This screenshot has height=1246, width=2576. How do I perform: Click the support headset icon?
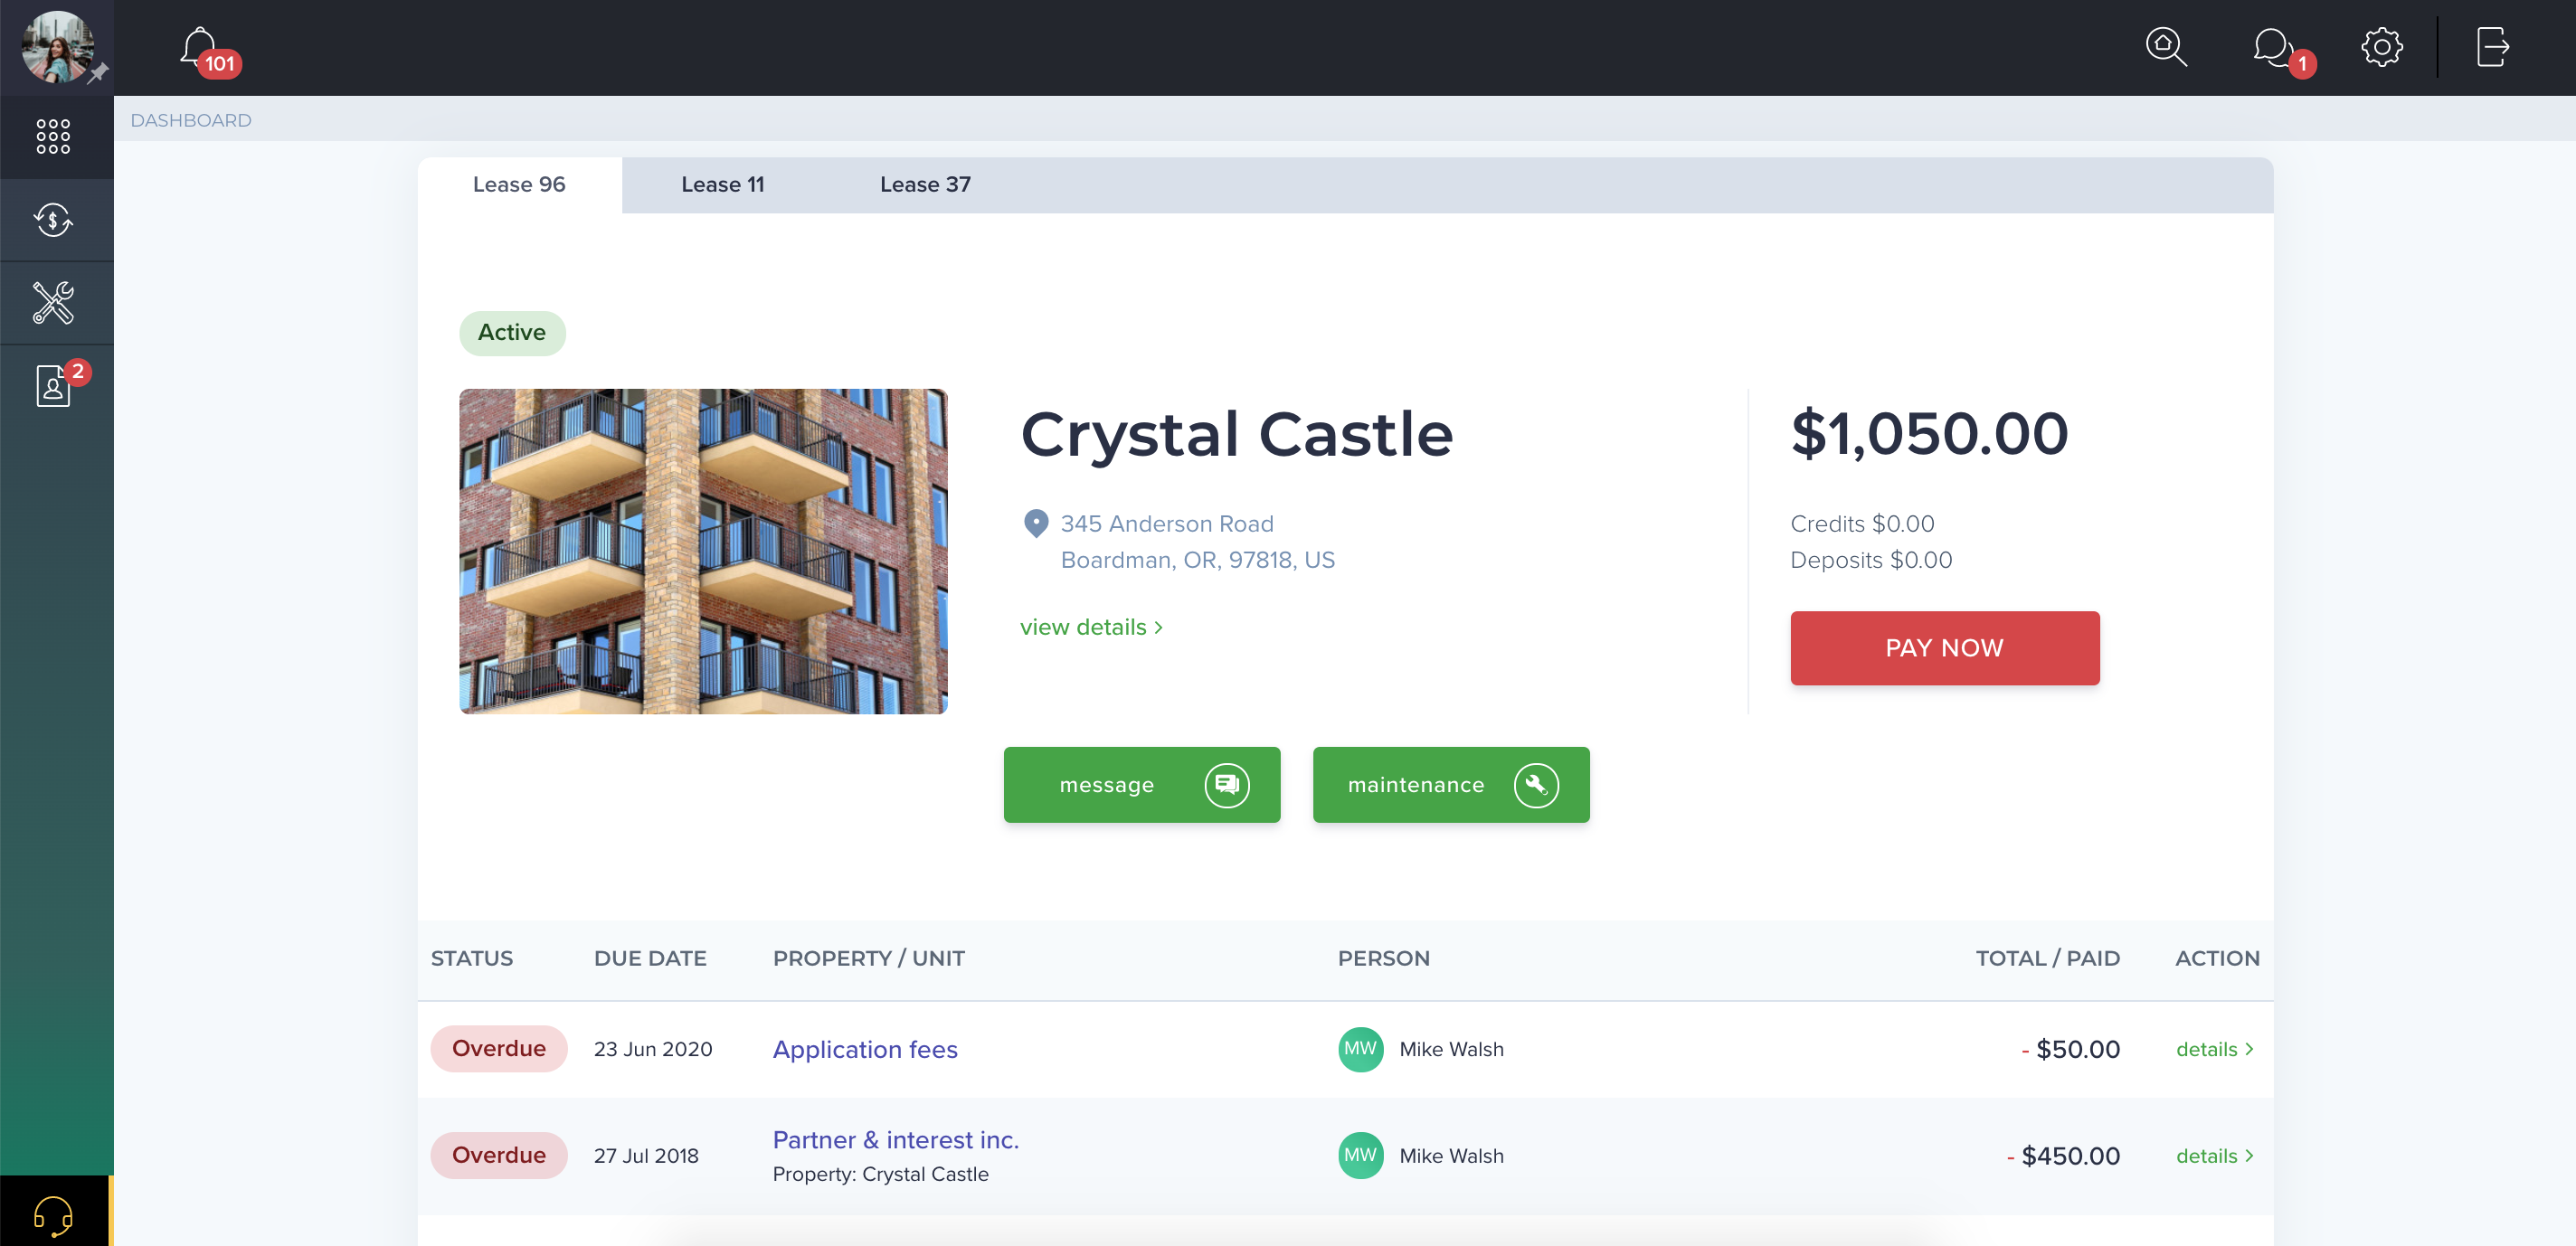(x=53, y=1214)
